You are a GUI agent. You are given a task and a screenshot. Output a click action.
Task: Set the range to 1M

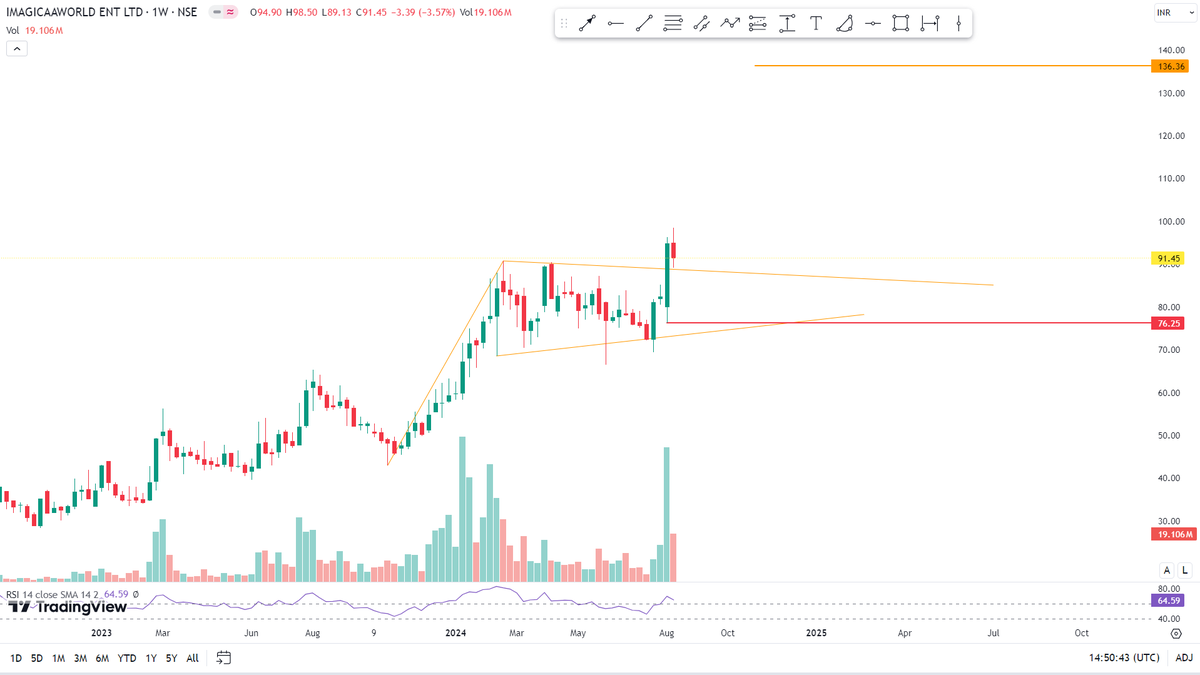pyautogui.click(x=59, y=658)
